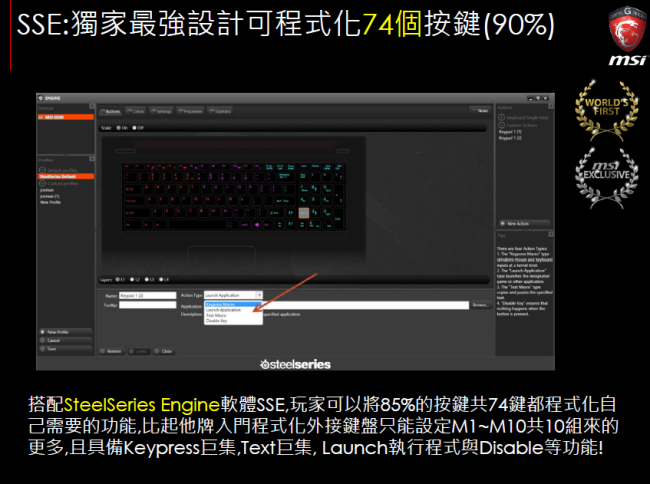Collapse the Tips panel
The width and height of the screenshot is (650, 484).
point(551,235)
